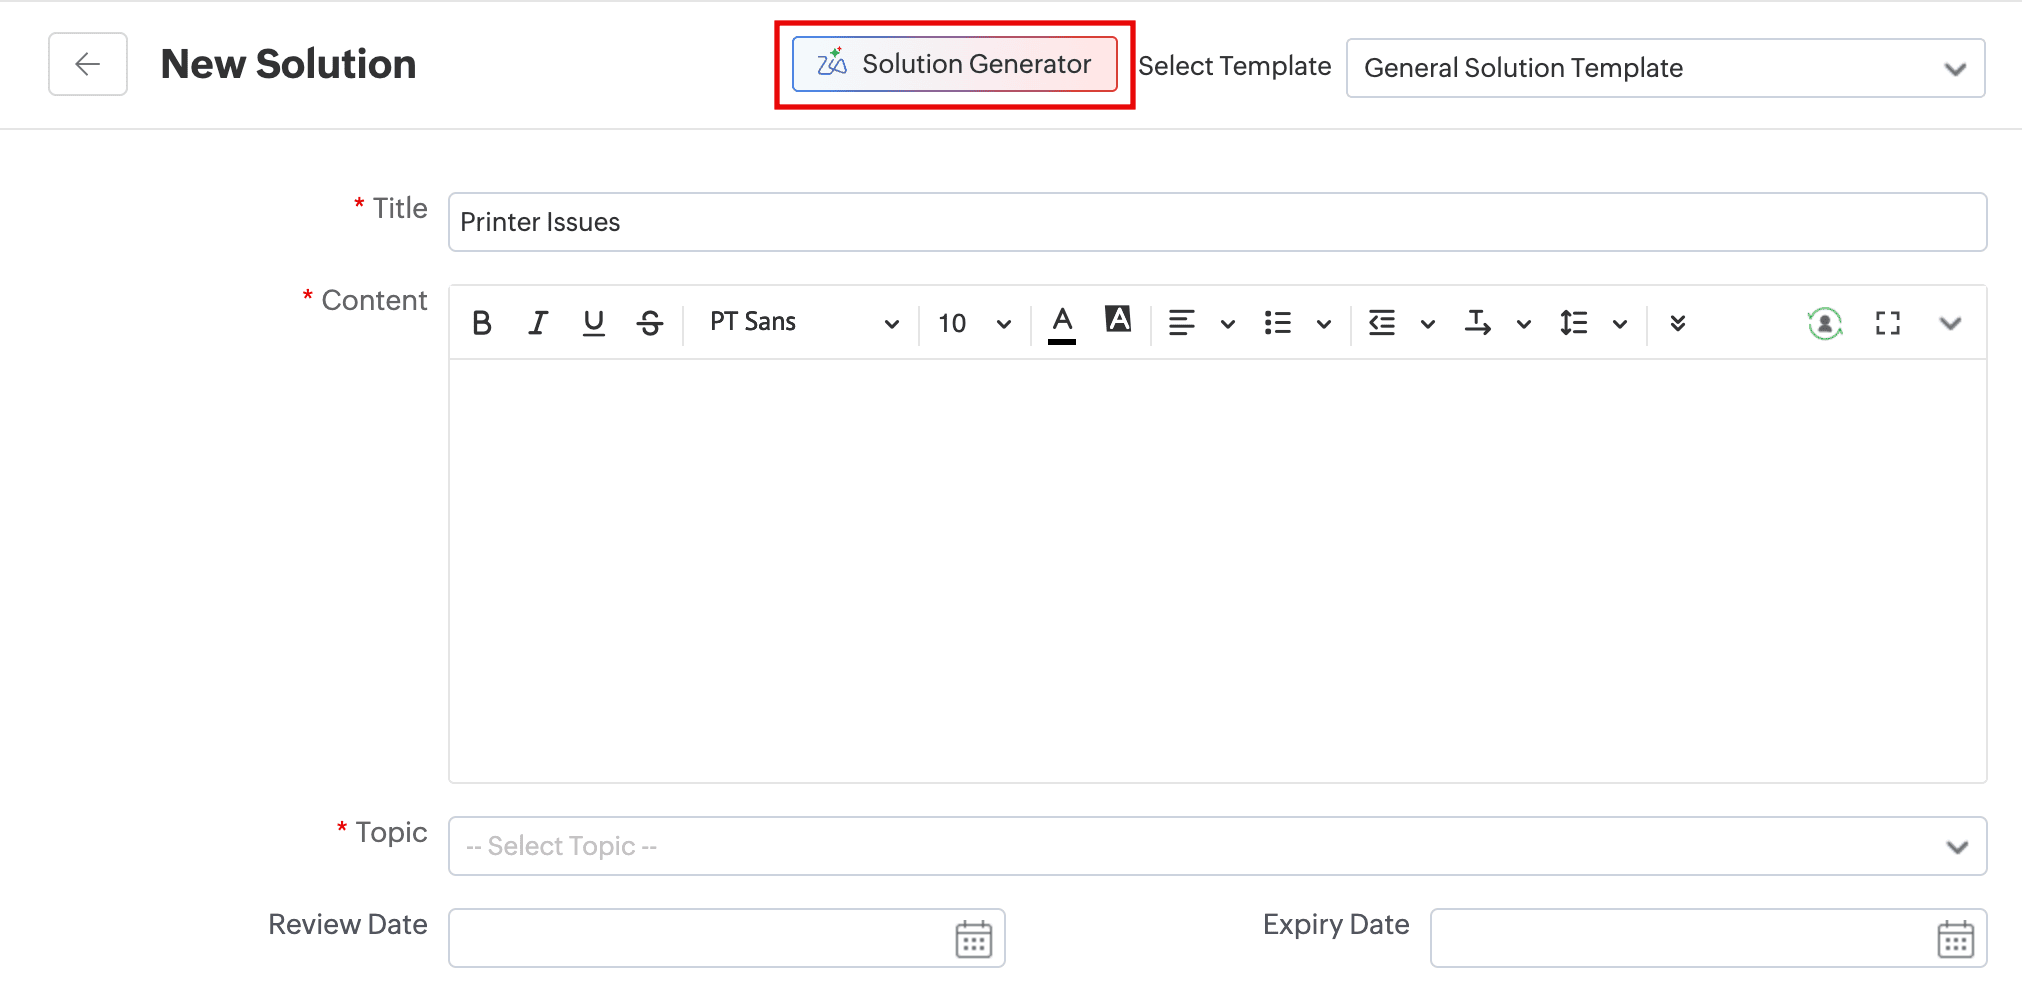
Task: Open the text font color picker
Action: pyautogui.click(x=1062, y=323)
